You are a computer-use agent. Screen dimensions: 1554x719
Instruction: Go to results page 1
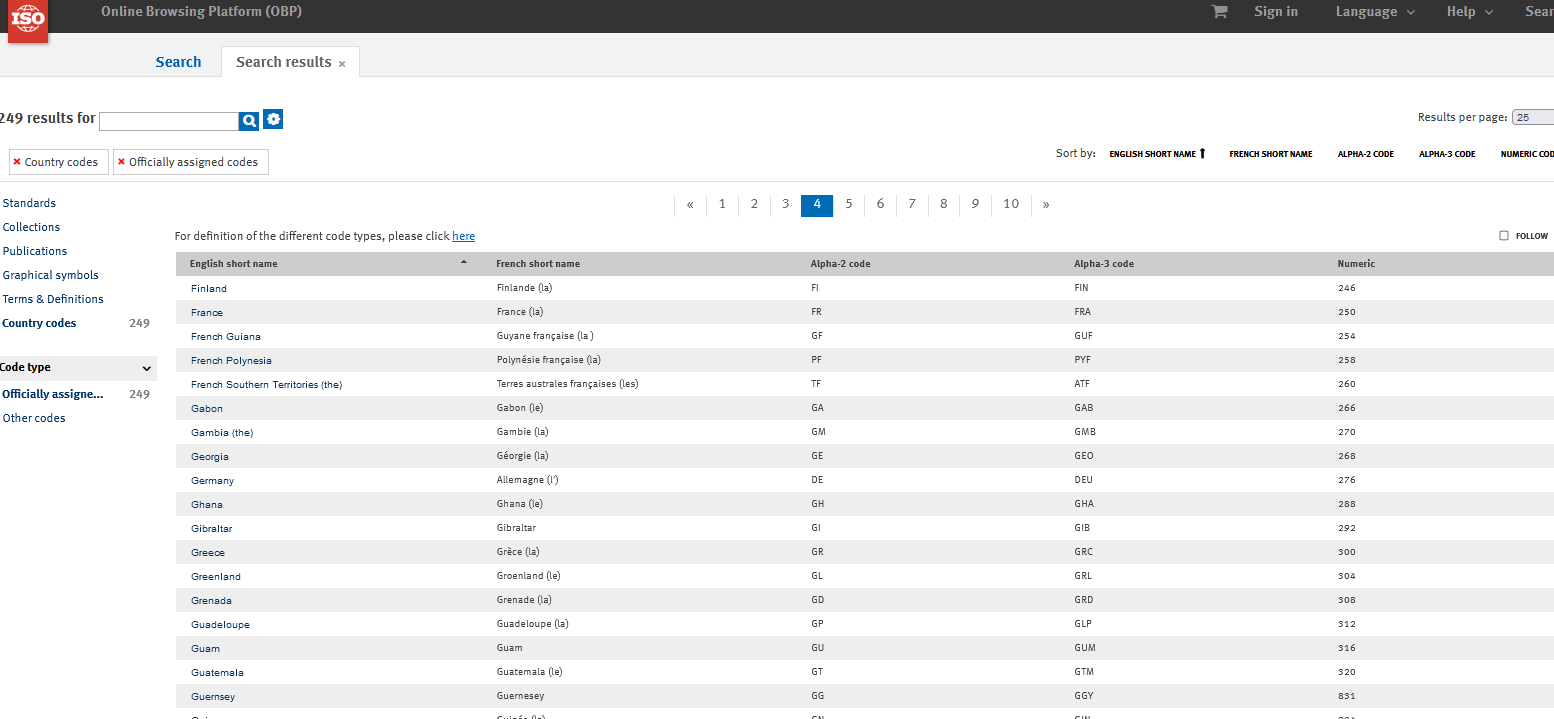pos(722,204)
